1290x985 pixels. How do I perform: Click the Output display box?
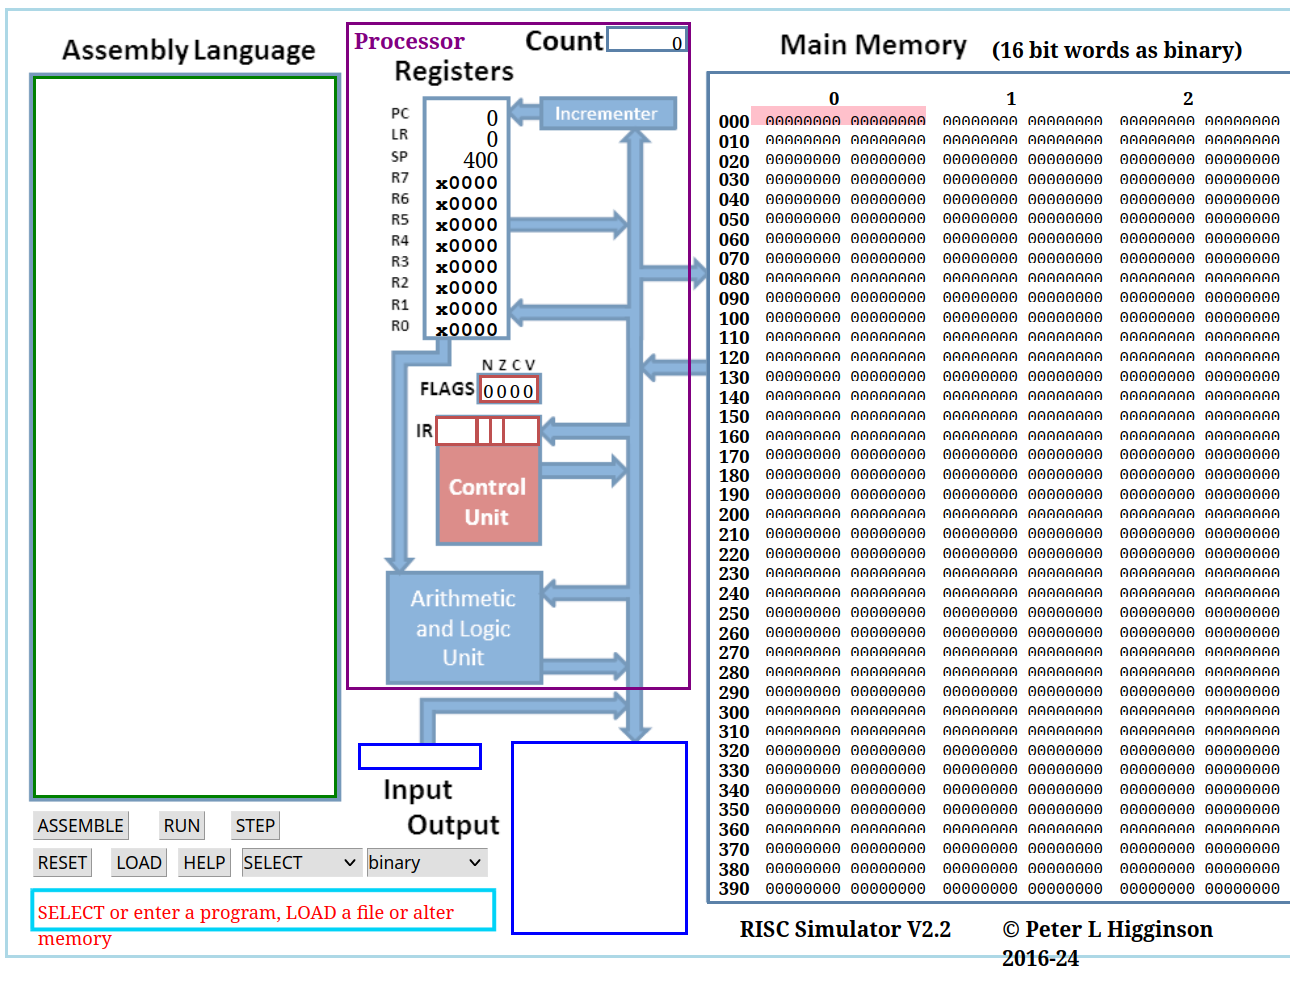[x=599, y=837]
